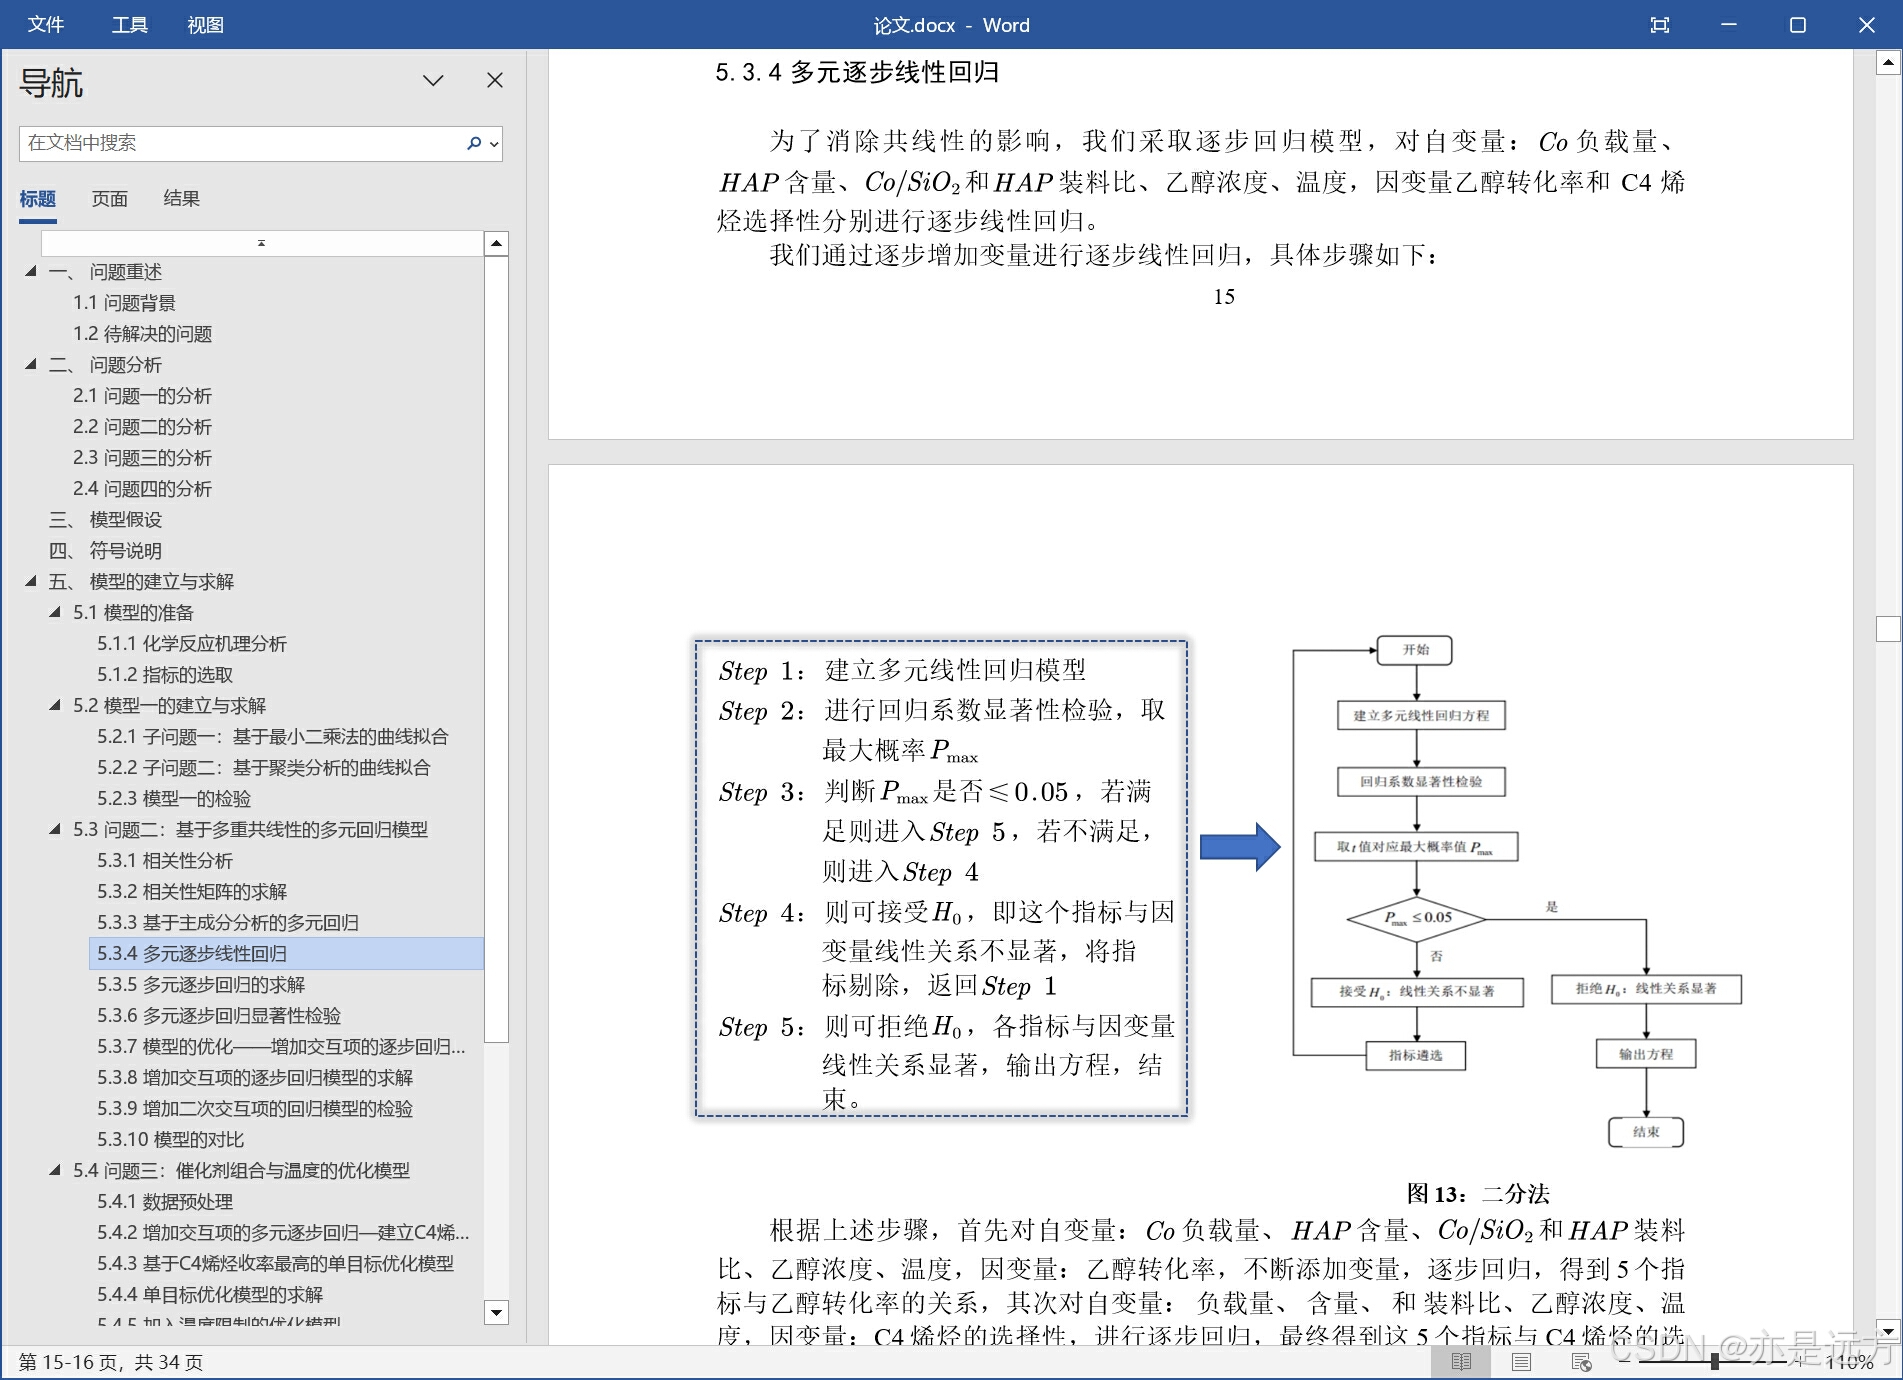This screenshot has height=1380, width=1903.
Task: Go to heading 1.2 待解决的问题
Action: coord(142,333)
